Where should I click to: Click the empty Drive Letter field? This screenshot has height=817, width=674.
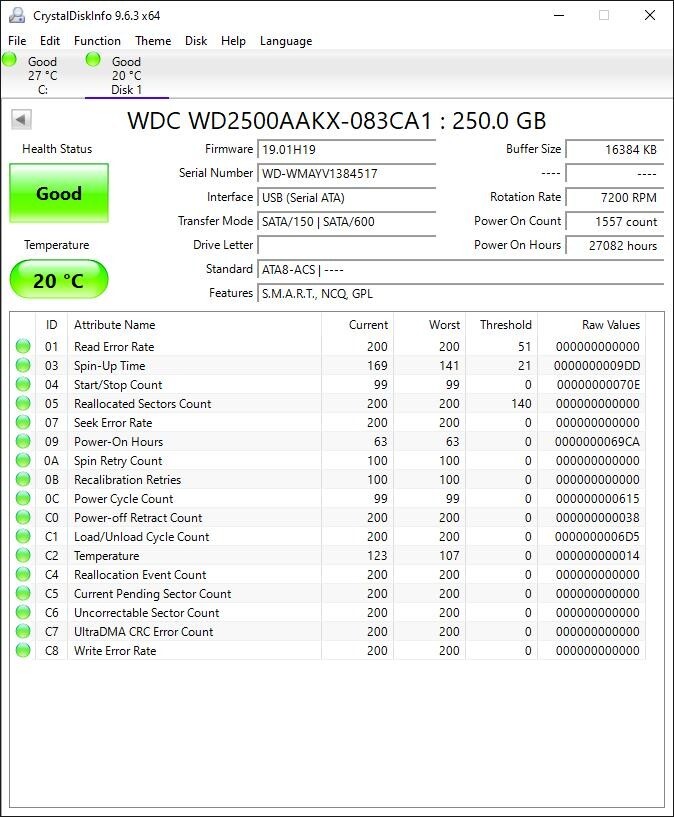(x=347, y=245)
